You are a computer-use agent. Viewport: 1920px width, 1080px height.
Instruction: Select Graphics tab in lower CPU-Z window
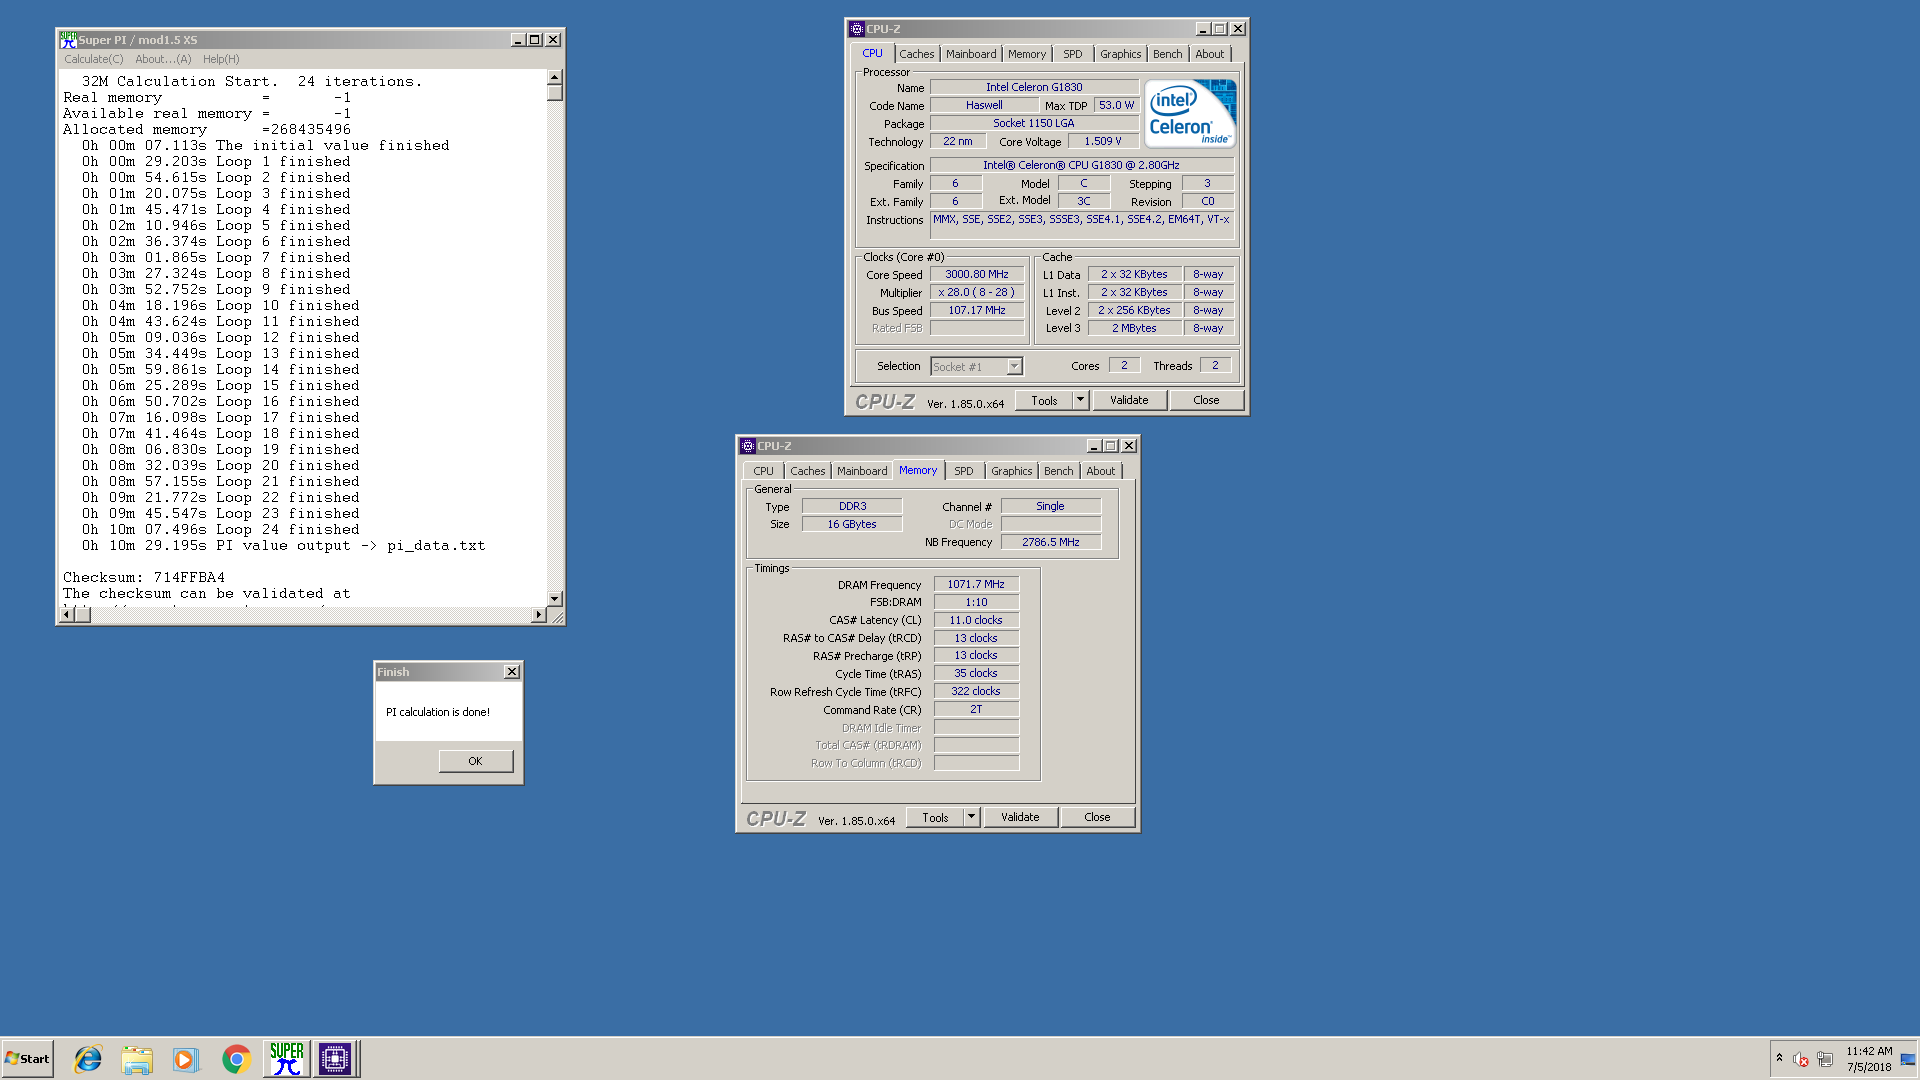coord(1011,471)
